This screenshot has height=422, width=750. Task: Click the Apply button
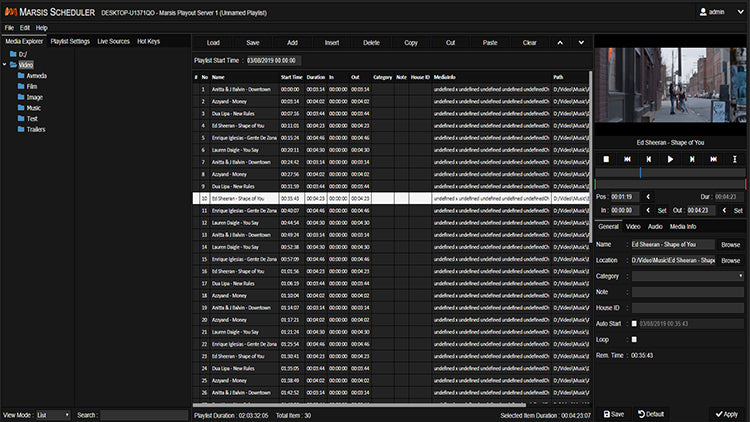[x=725, y=414]
